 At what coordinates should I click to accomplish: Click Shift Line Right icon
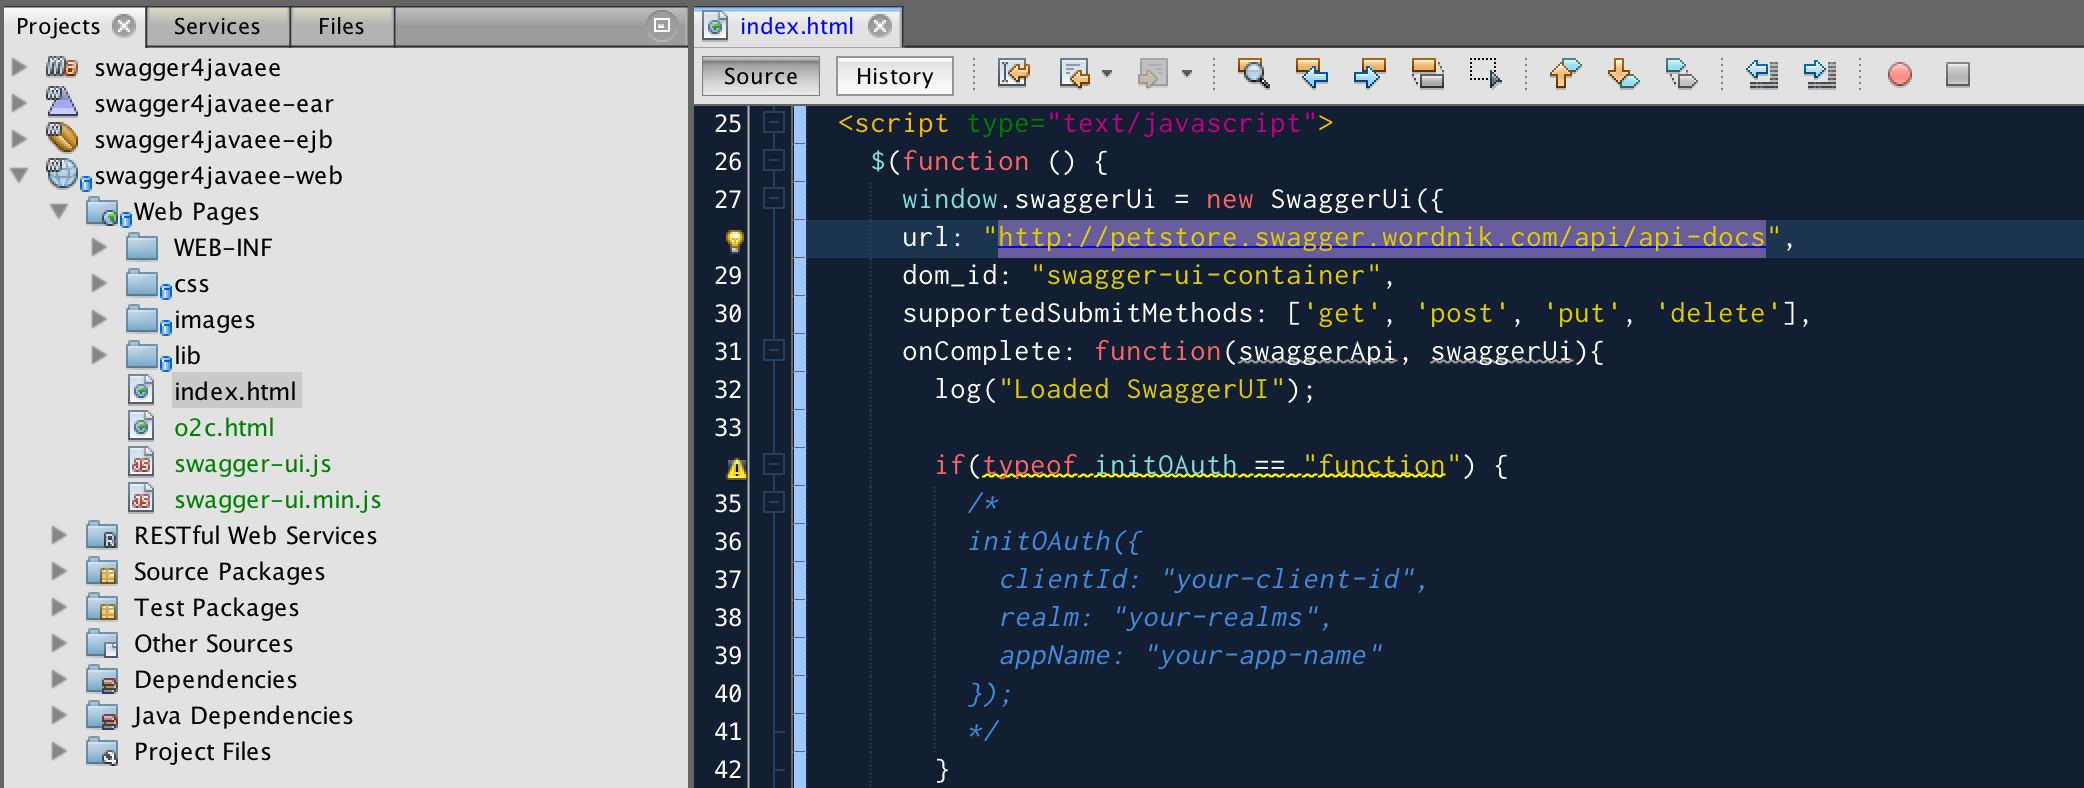click(1819, 74)
